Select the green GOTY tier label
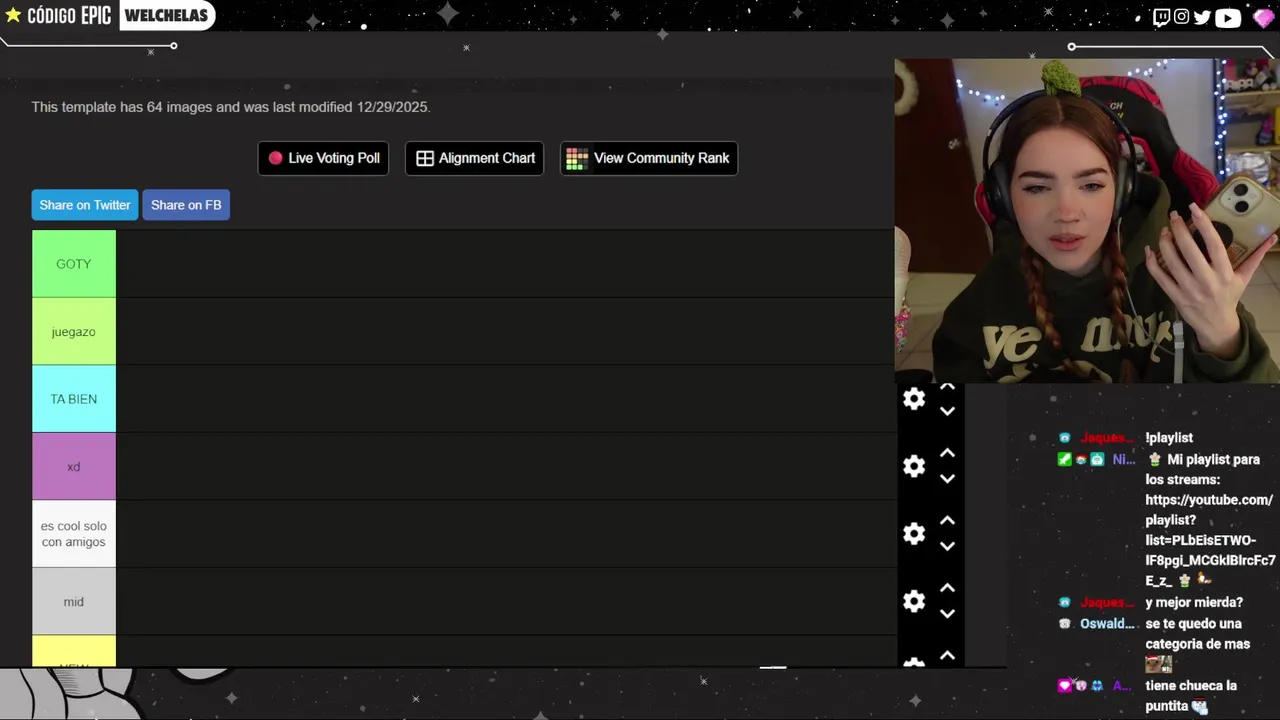Screen dimensions: 1280x720 pyautogui.click(x=74, y=264)
